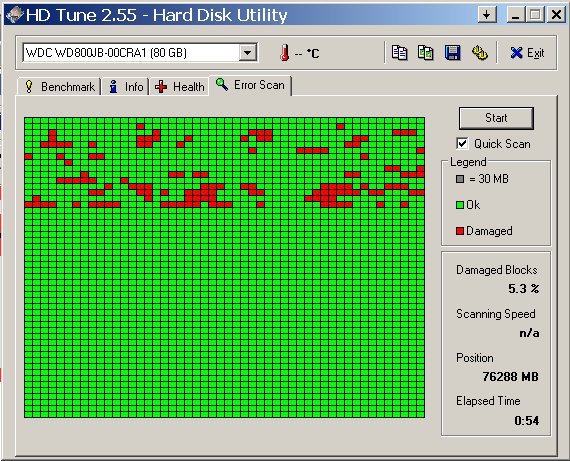
Task: Click the Start scan button
Action: pyautogui.click(x=496, y=118)
